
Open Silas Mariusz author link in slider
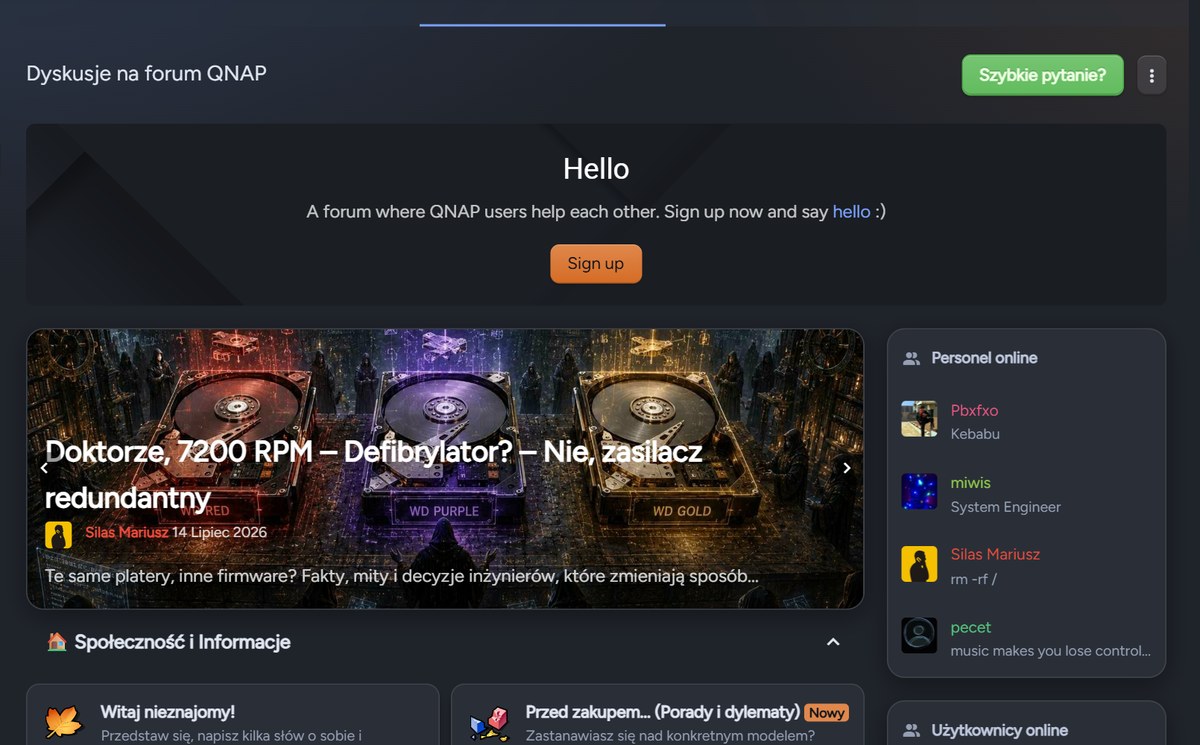pyautogui.click(x=126, y=532)
